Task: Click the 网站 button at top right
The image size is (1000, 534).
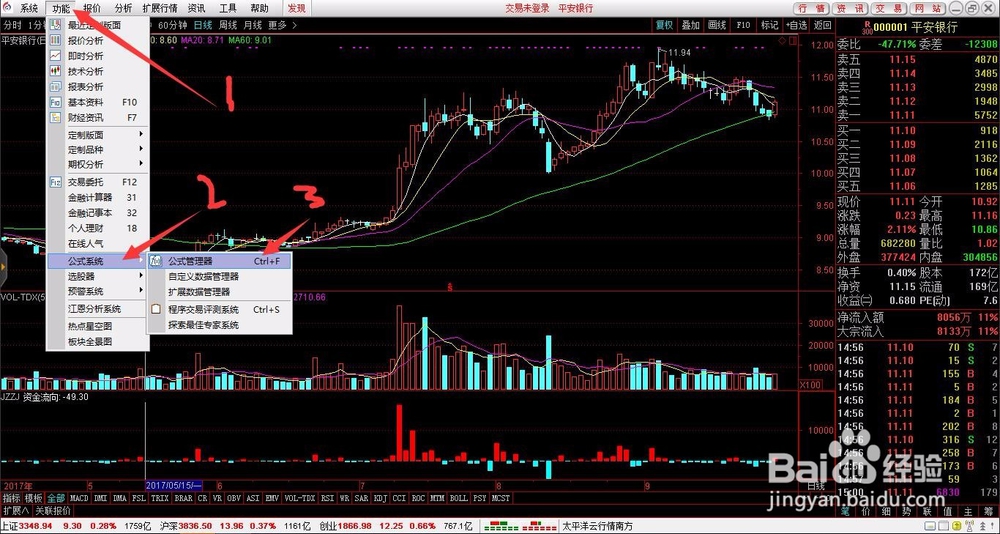Action: (927, 8)
